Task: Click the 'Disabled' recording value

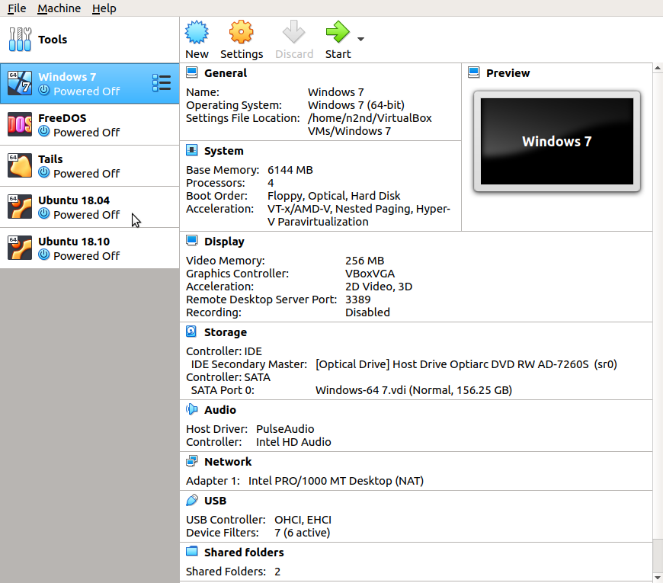Action: point(367,312)
